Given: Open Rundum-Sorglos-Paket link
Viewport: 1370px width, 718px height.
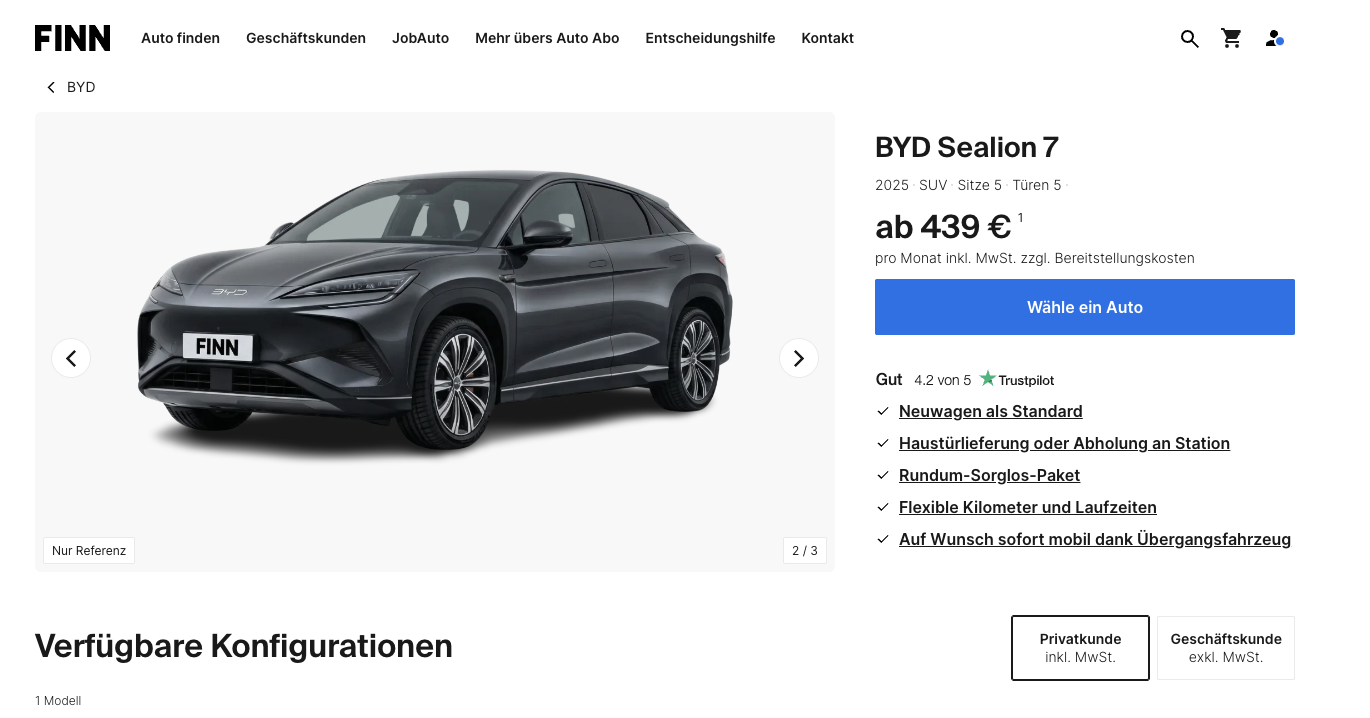Looking at the screenshot, I should (x=989, y=475).
